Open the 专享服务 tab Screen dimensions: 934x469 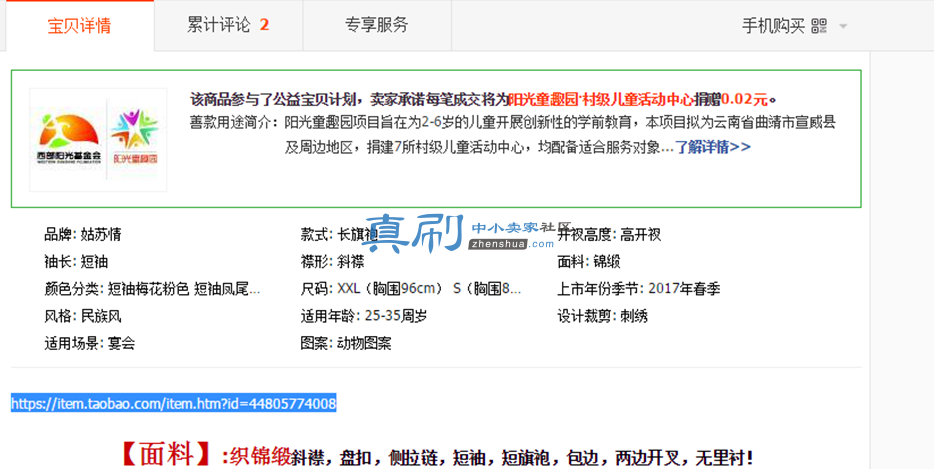376,26
